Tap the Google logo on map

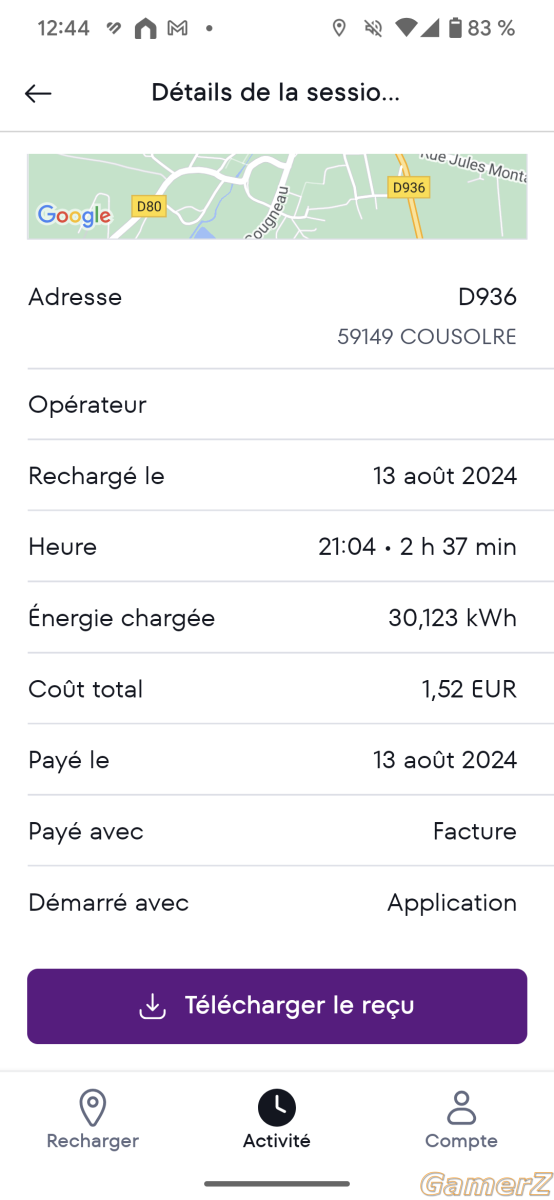point(74,215)
